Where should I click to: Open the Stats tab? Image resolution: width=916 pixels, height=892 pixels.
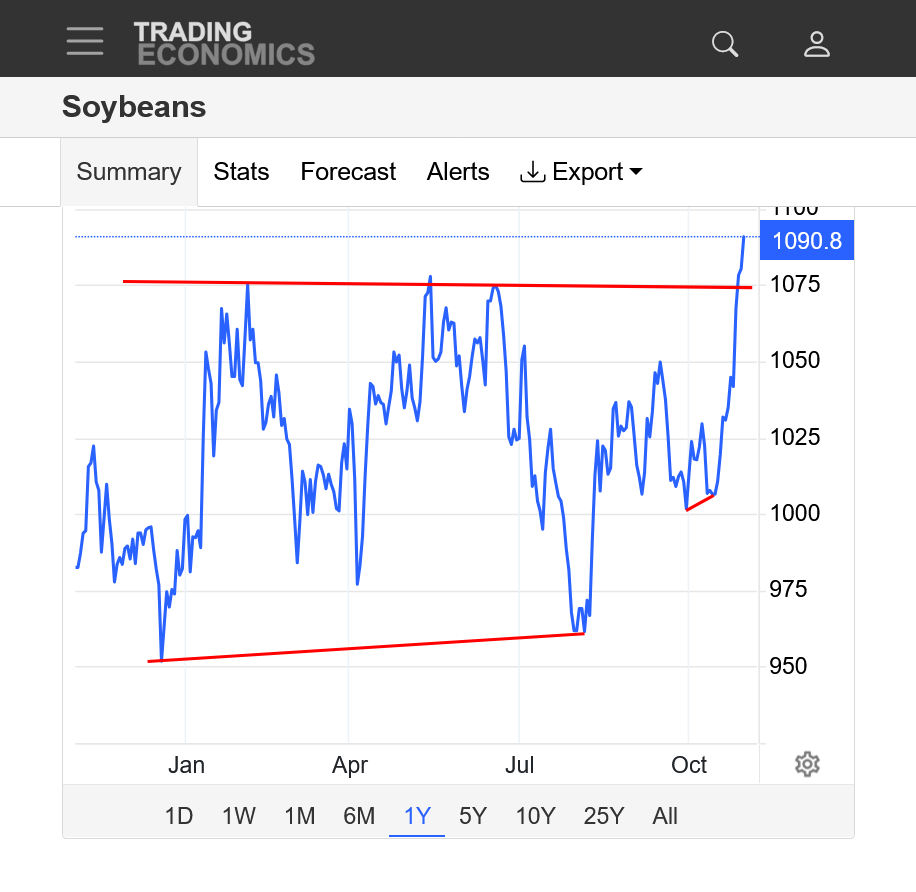[x=241, y=172]
